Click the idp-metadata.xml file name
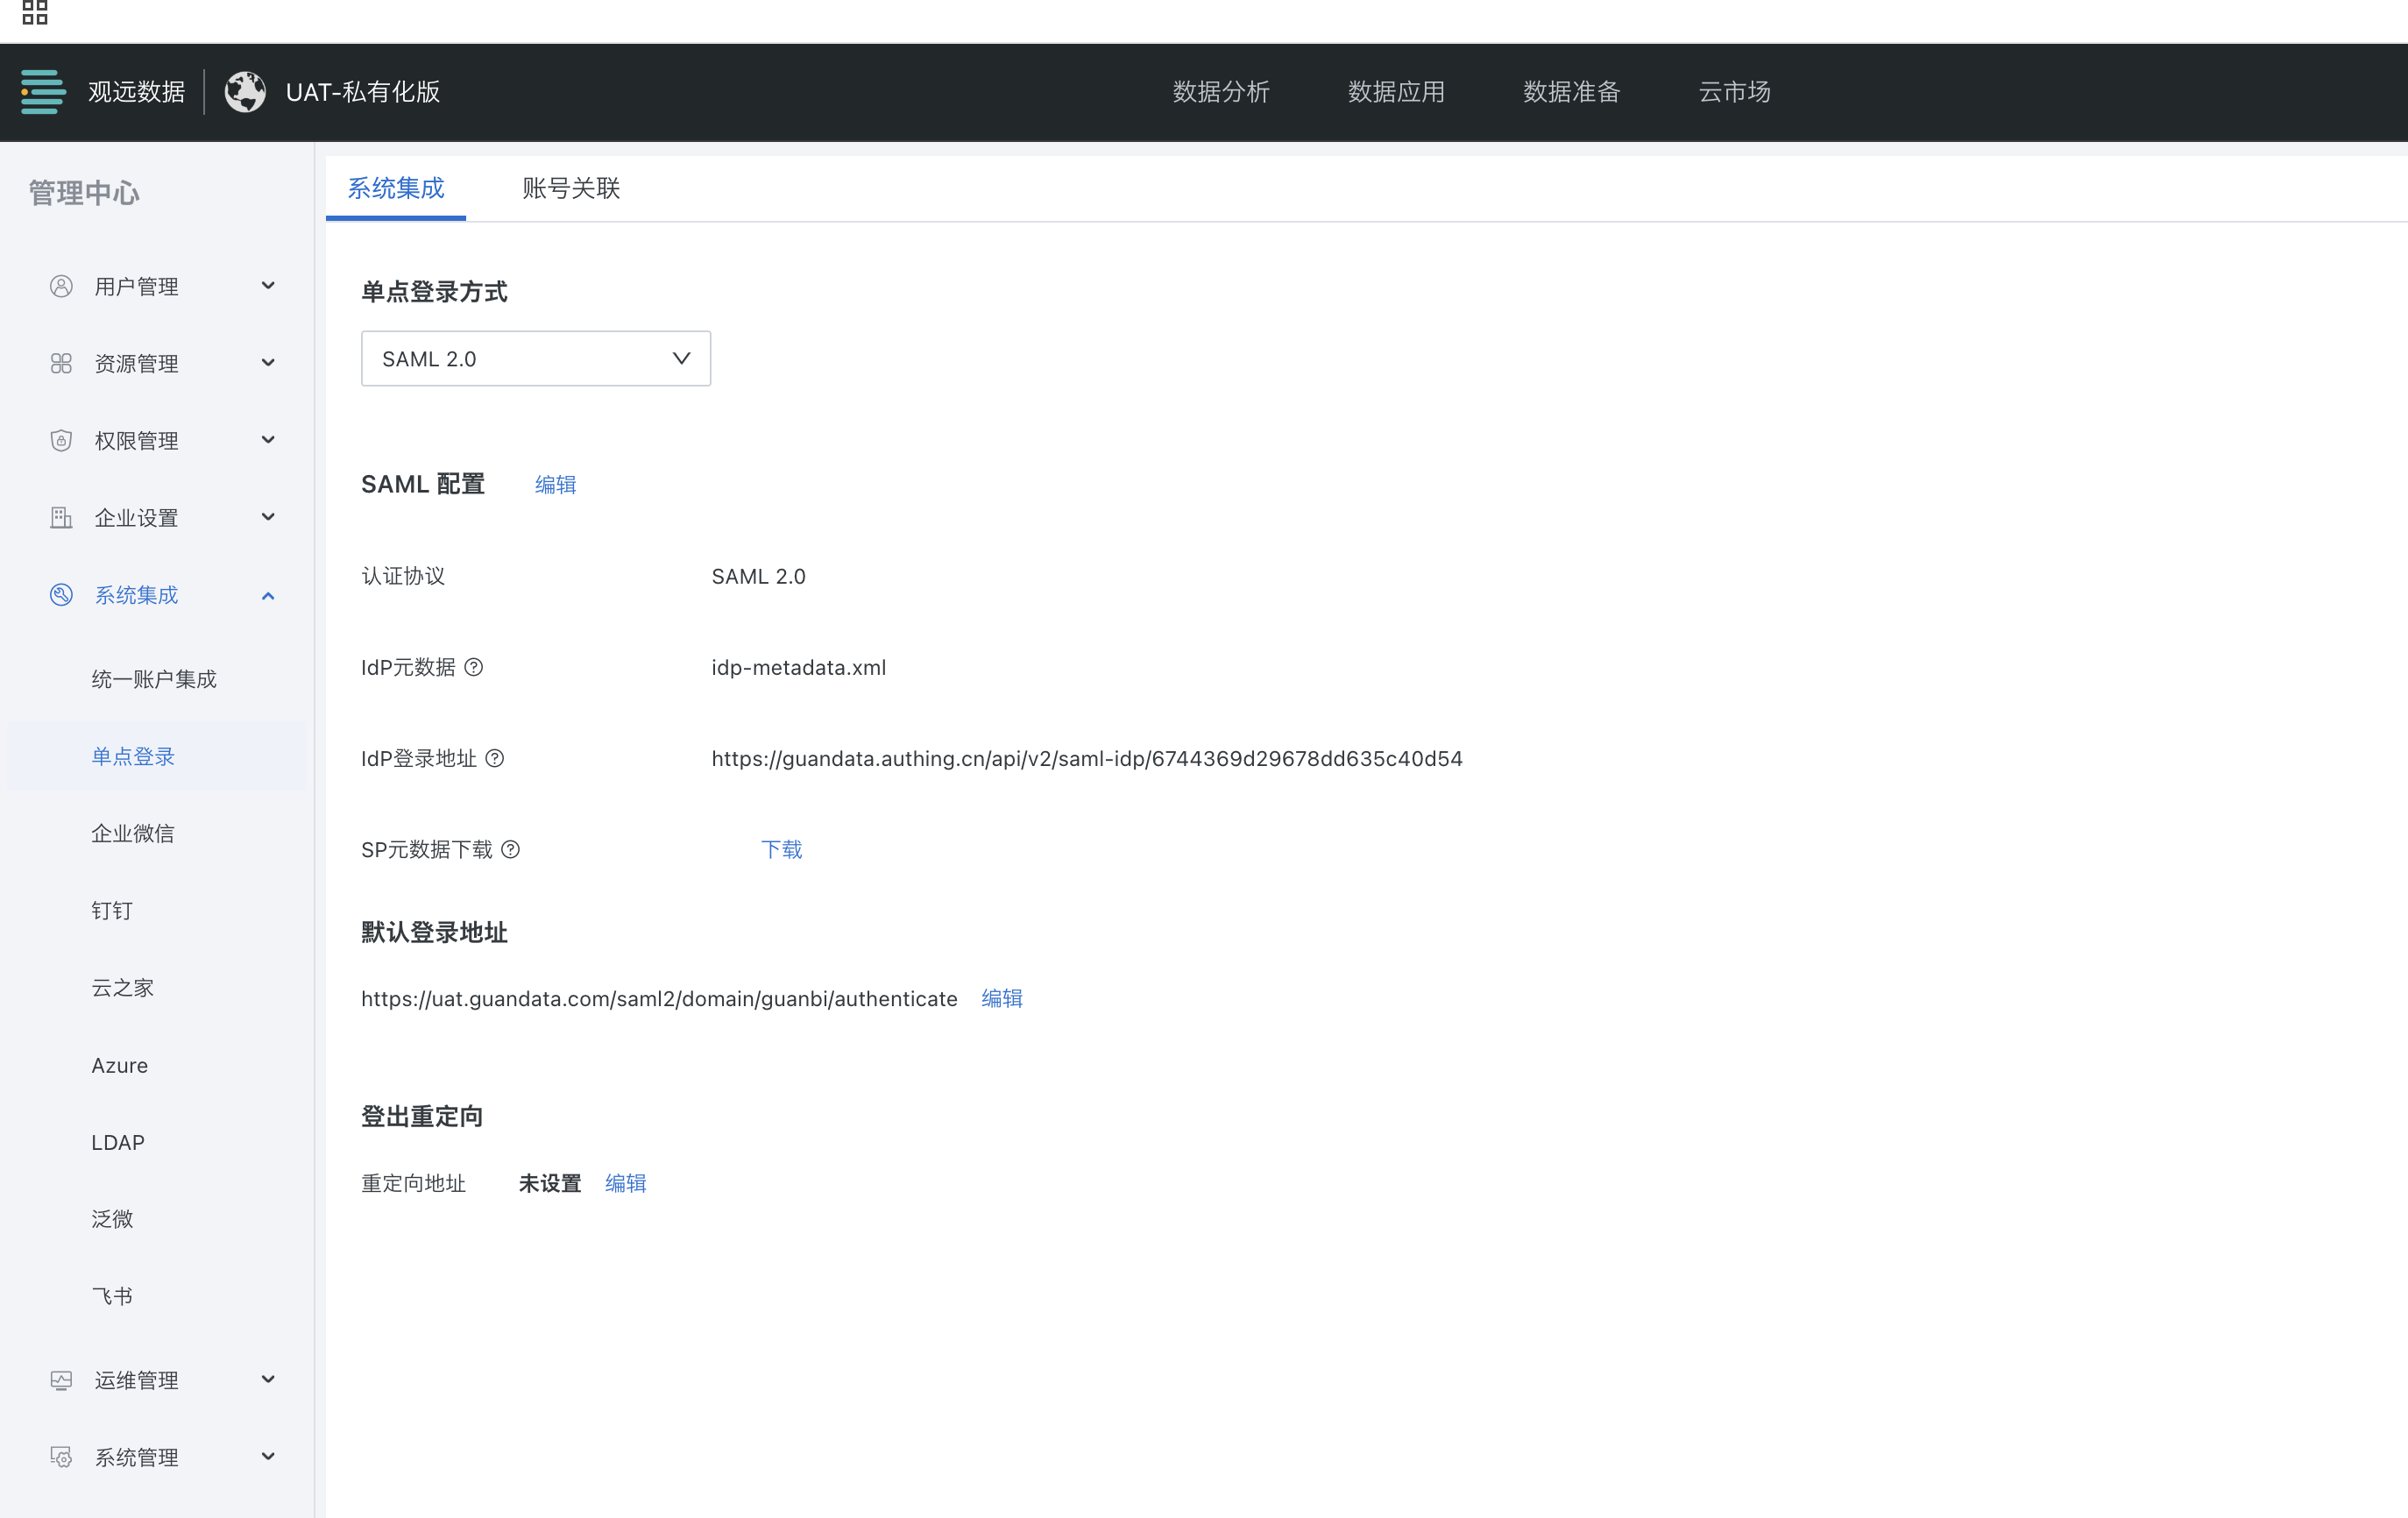Screen dimensions: 2408x1518 [x=799, y=668]
